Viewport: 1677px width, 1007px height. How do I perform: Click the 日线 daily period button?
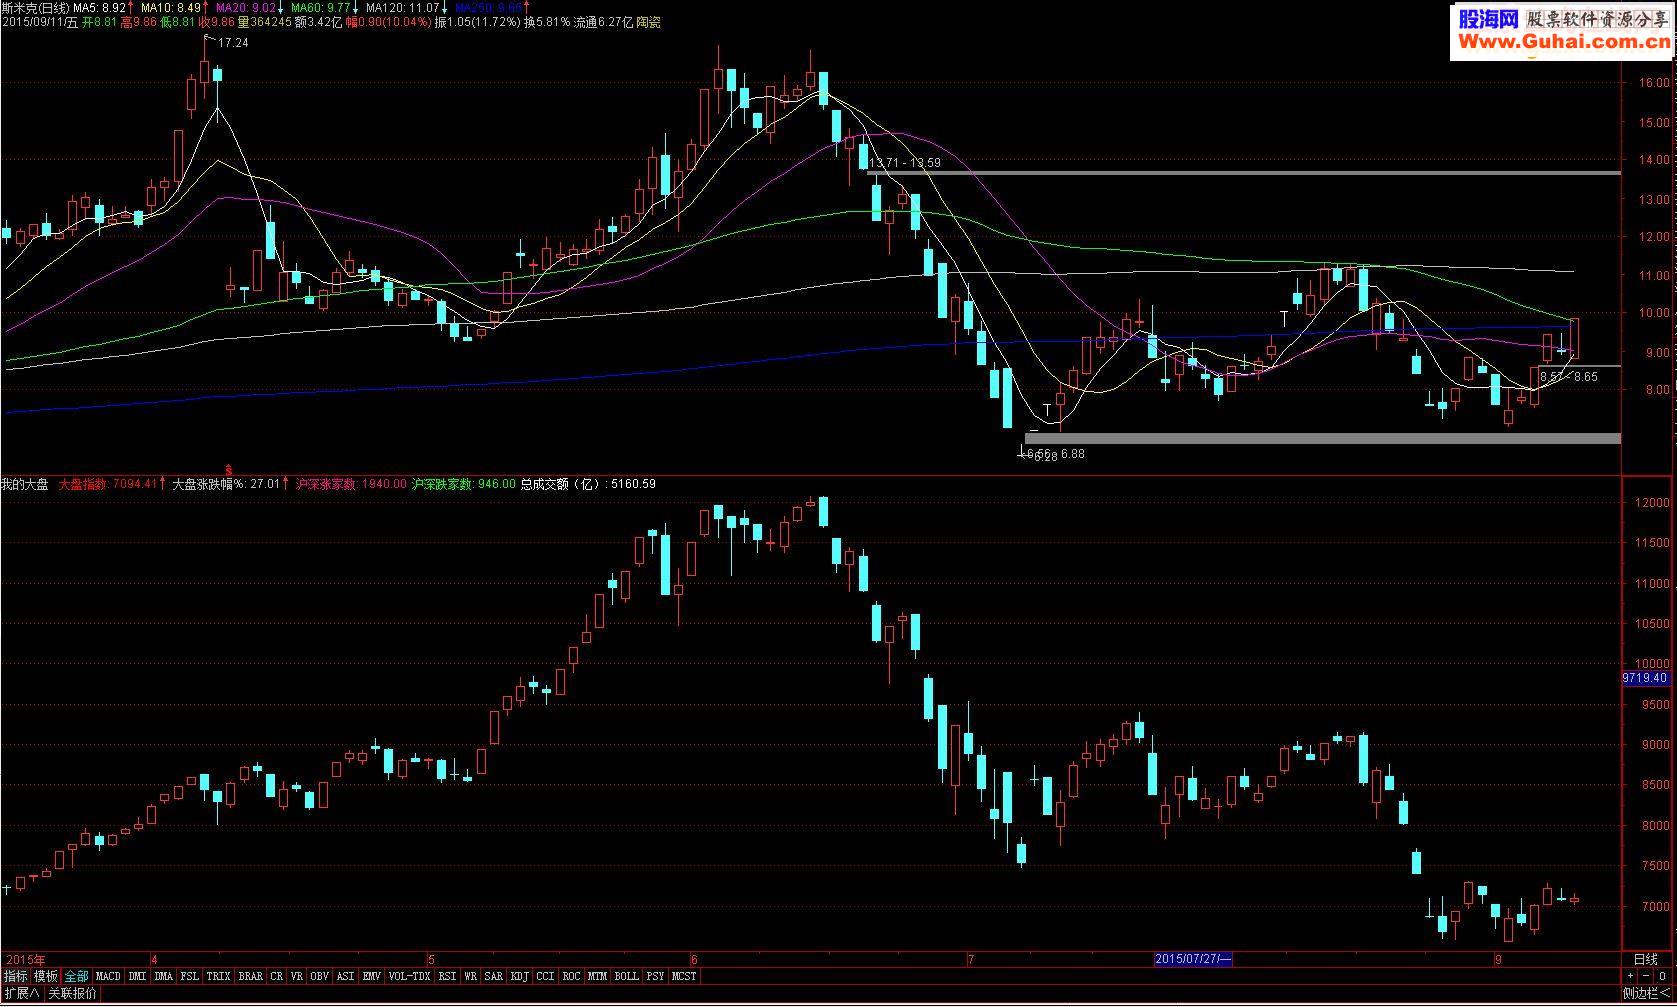[1646, 960]
